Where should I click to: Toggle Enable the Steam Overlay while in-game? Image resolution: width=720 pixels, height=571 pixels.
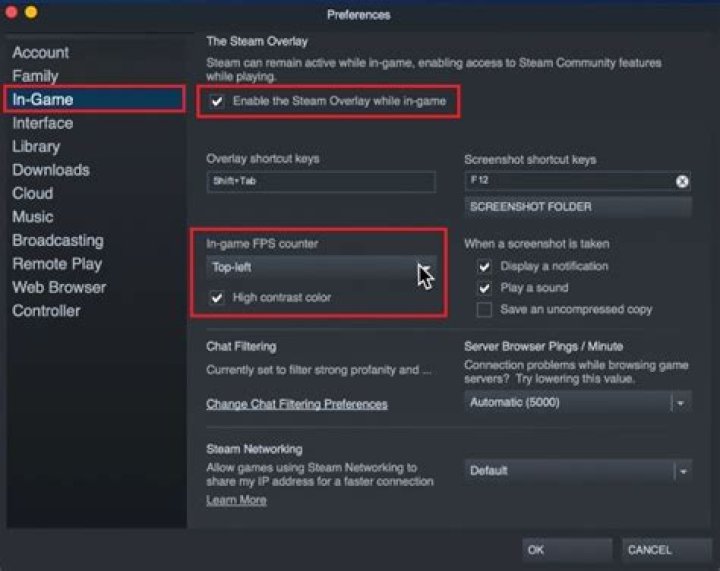coord(217,101)
